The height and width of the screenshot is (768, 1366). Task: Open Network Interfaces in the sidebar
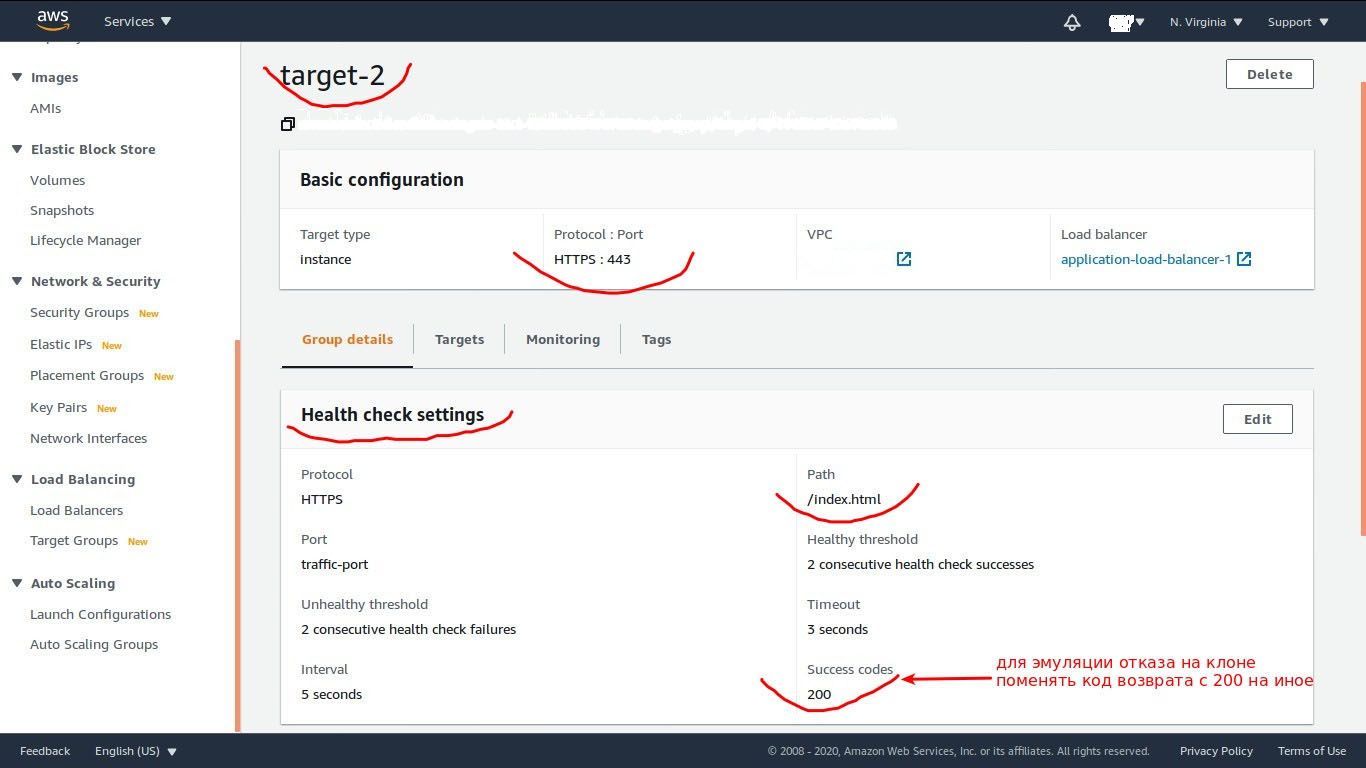pyautogui.click(x=89, y=438)
